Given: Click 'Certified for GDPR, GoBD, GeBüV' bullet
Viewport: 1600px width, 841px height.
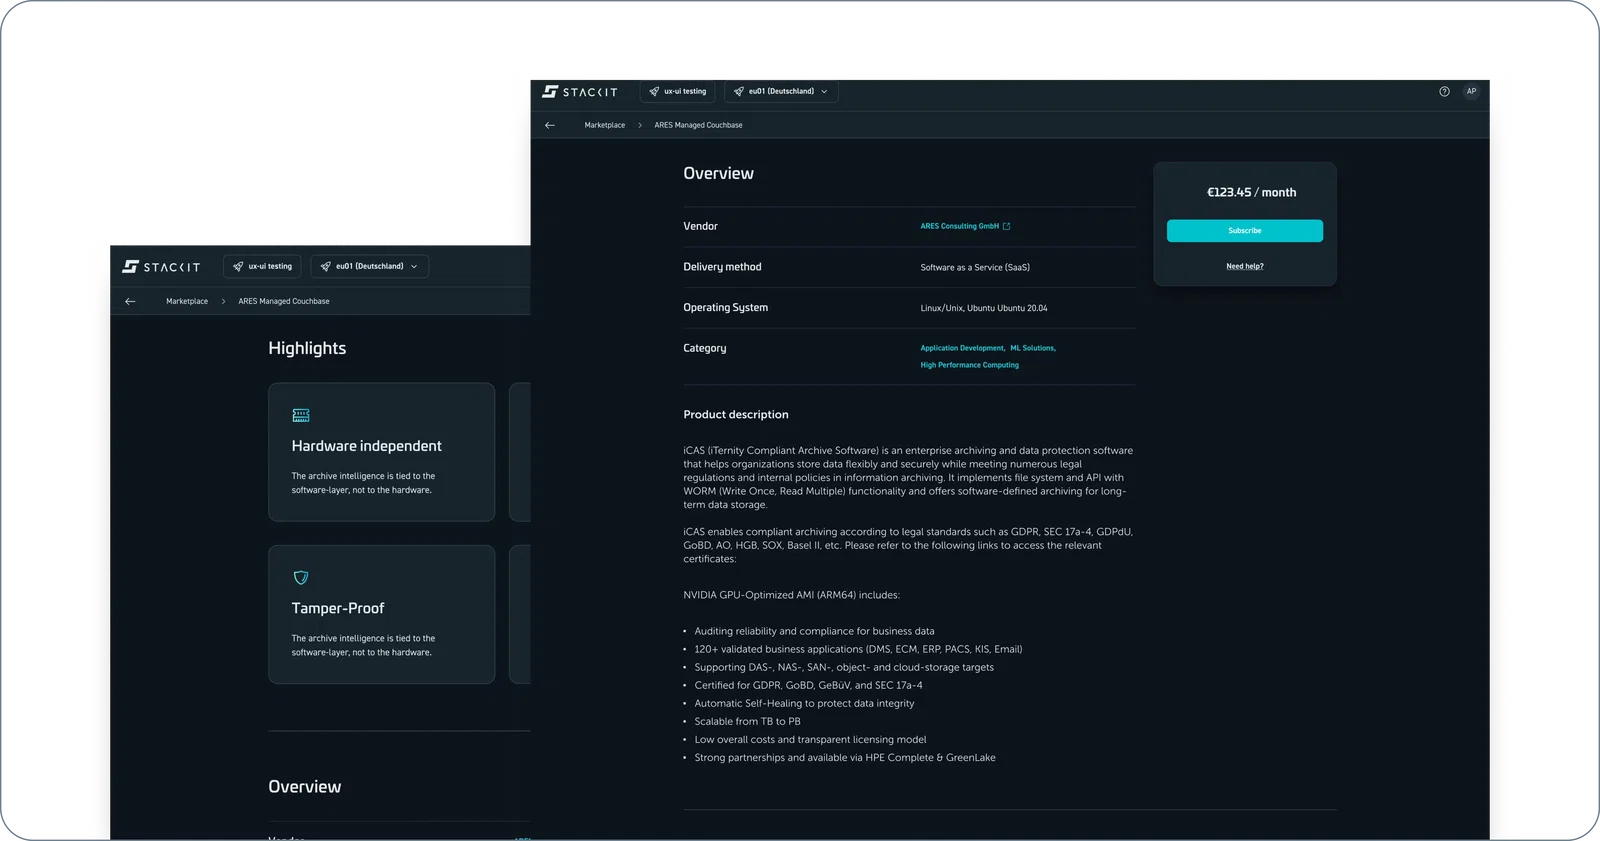Looking at the screenshot, I should [809, 685].
